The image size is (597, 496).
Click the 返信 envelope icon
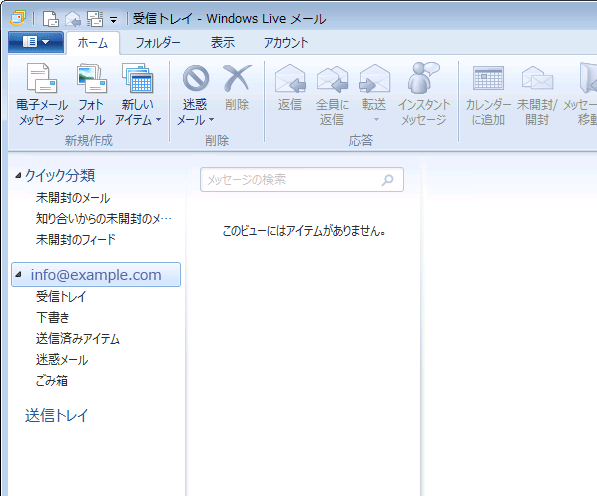point(290,78)
